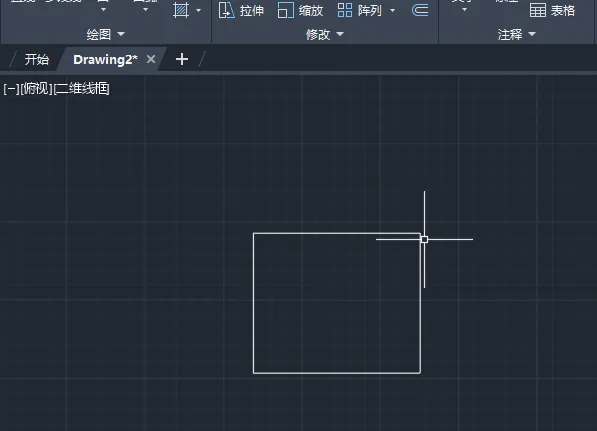
Task: Close the Drawing2* tab
Action: tap(151, 59)
